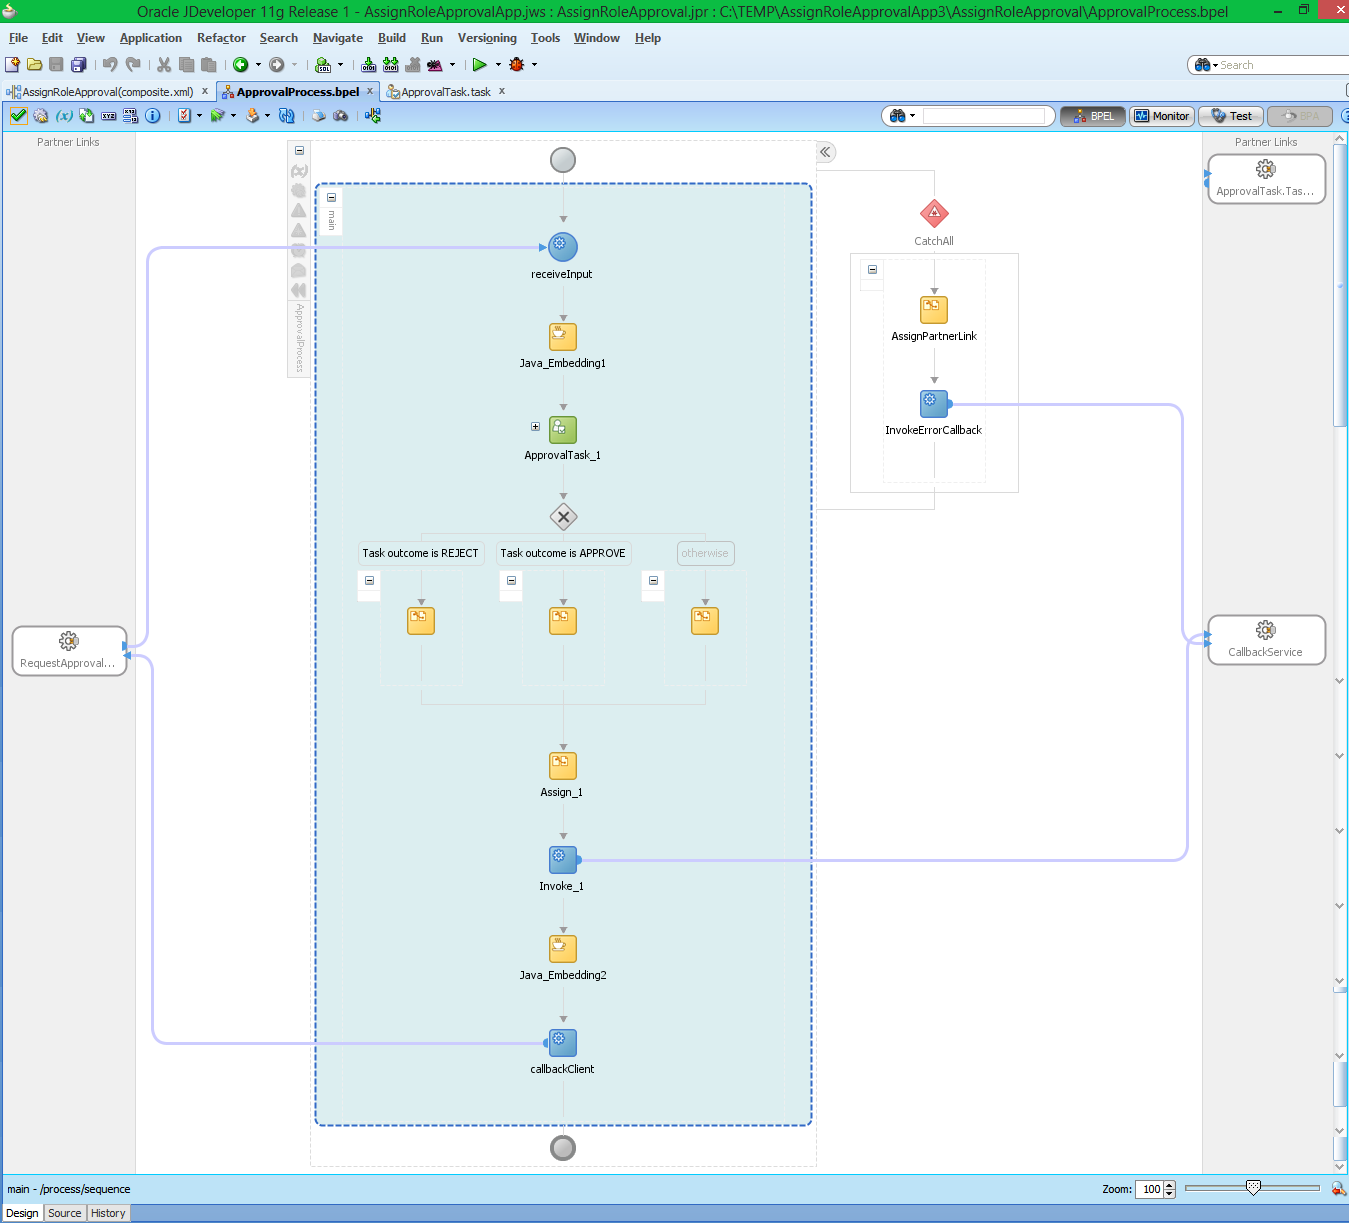Switch to ApprovalTask.task tab
This screenshot has height=1223, width=1349.
tap(446, 91)
